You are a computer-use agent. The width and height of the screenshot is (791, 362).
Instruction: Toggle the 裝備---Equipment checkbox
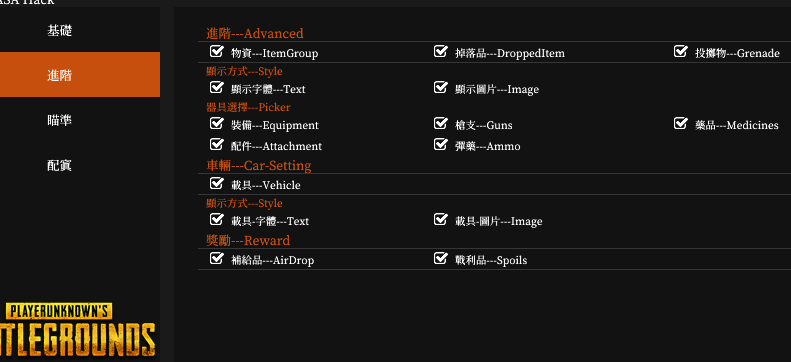(x=216, y=124)
